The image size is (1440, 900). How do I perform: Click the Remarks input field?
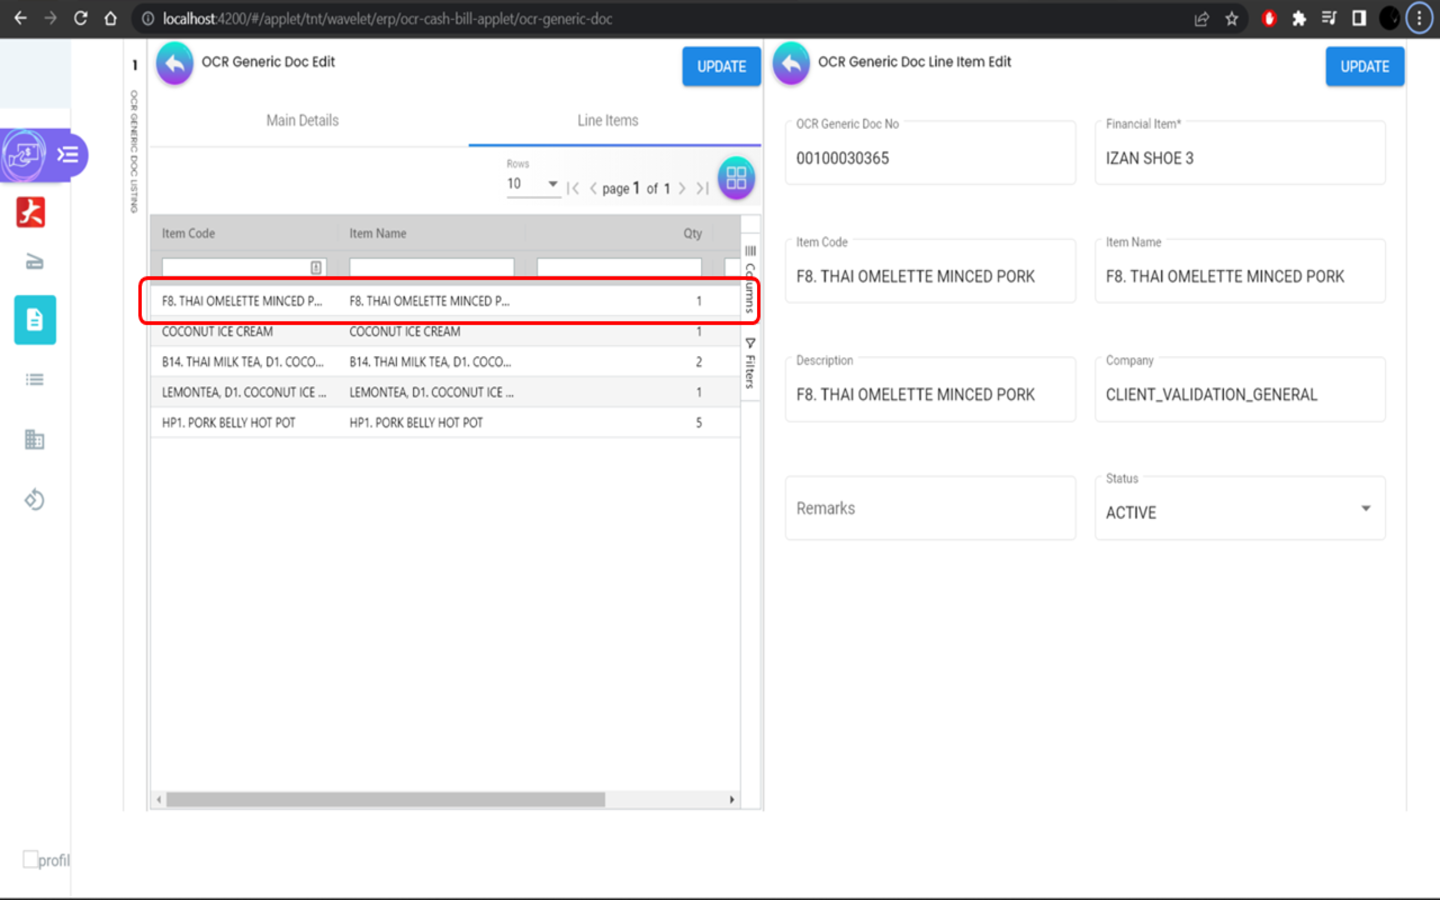929,509
